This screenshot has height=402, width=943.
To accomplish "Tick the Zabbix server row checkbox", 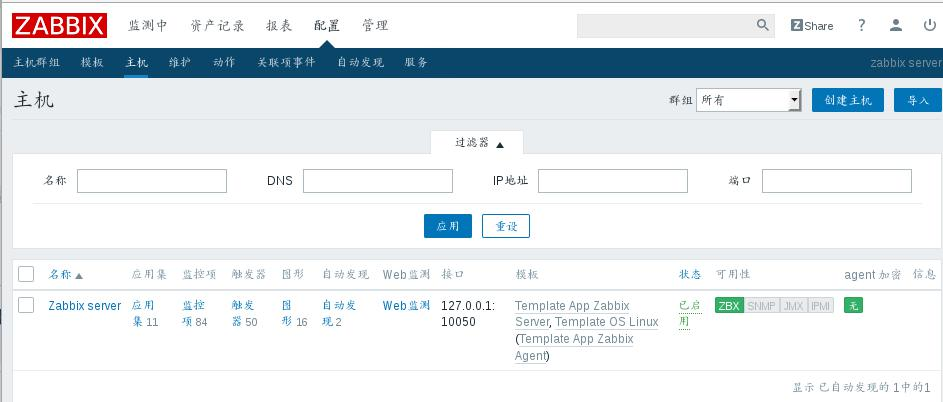I will coord(26,305).
